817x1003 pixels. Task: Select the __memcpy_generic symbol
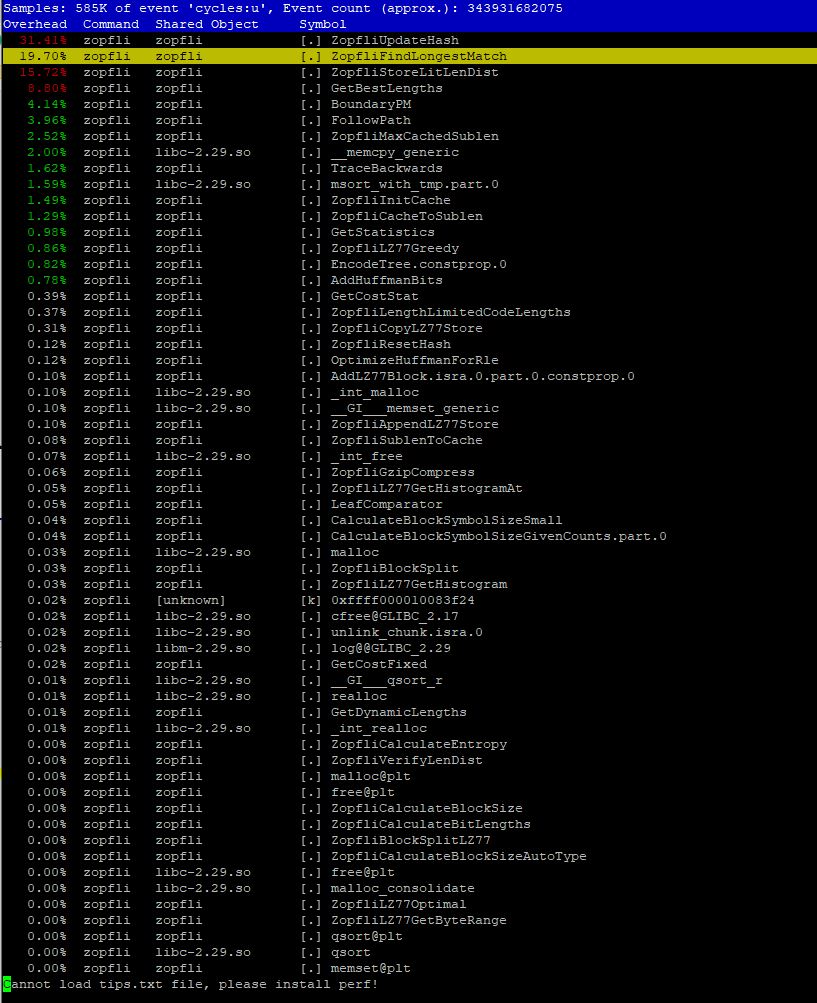pyautogui.click(x=394, y=152)
